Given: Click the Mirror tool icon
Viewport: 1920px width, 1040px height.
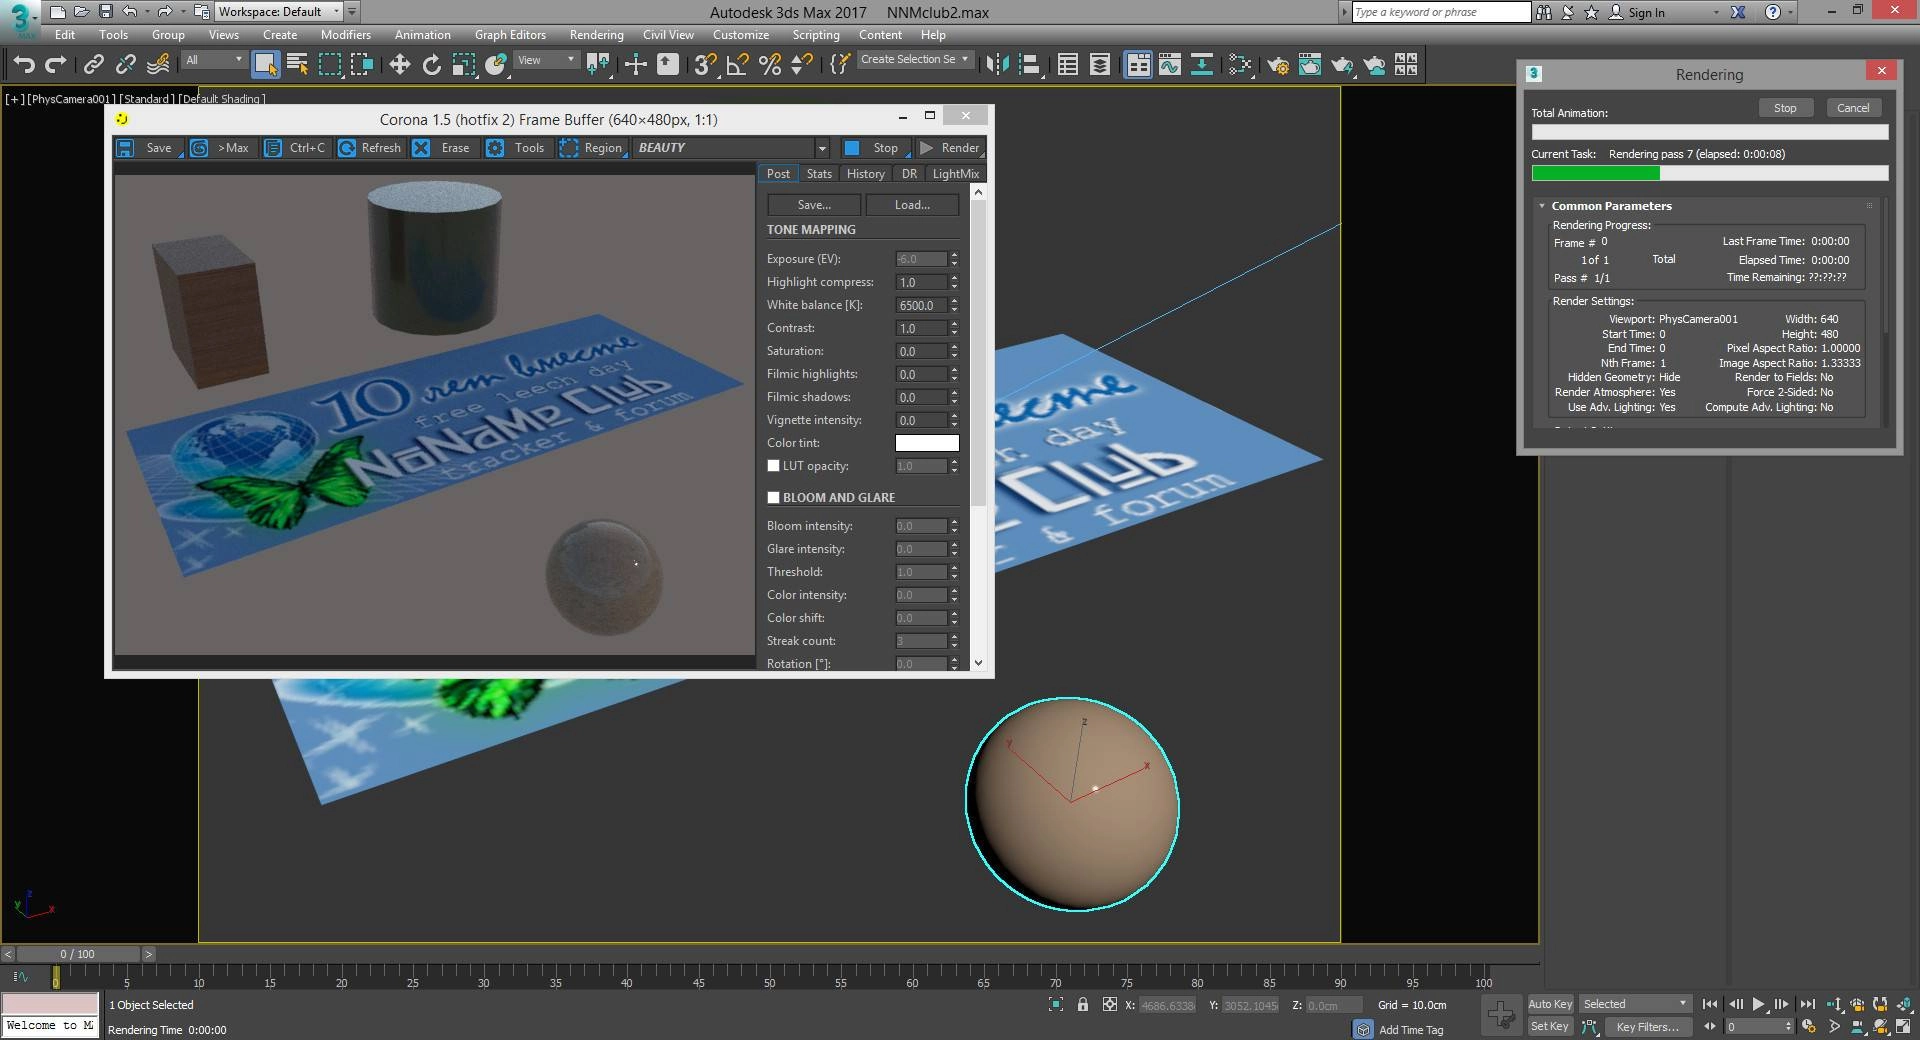Looking at the screenshot, I should click(996, 65).
